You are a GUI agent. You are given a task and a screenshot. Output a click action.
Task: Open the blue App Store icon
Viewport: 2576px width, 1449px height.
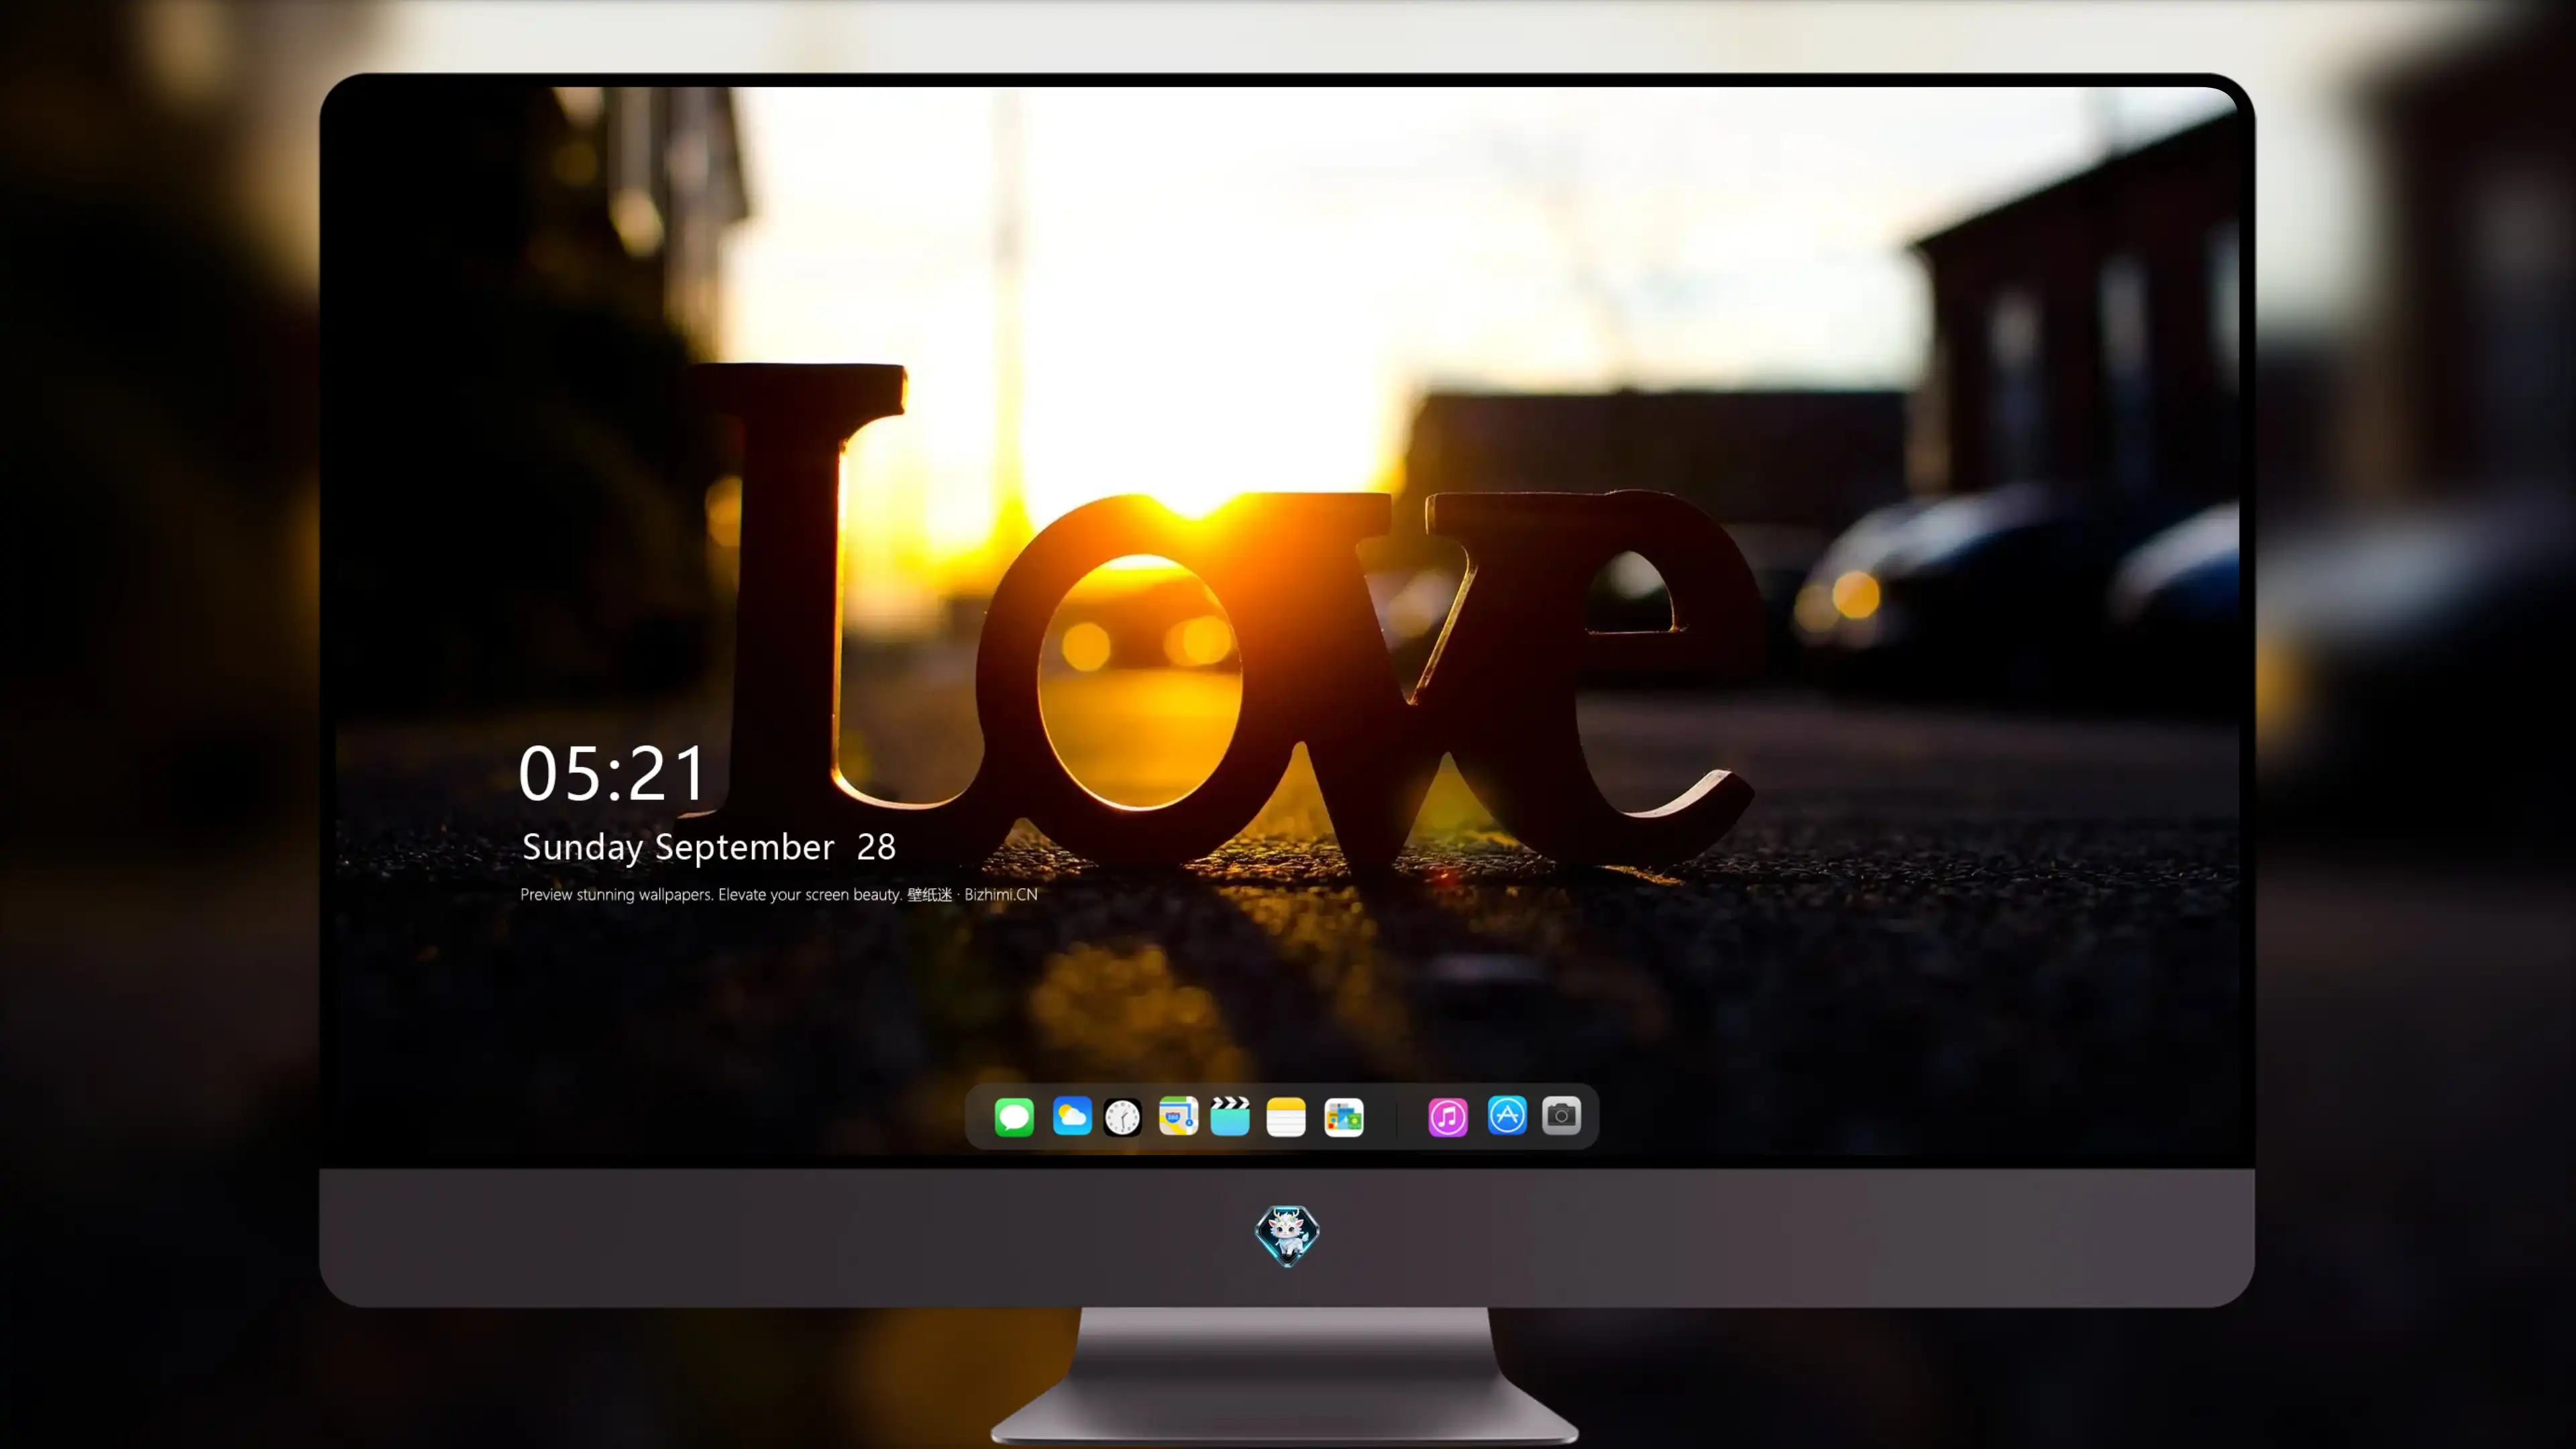(1507, 1115)
